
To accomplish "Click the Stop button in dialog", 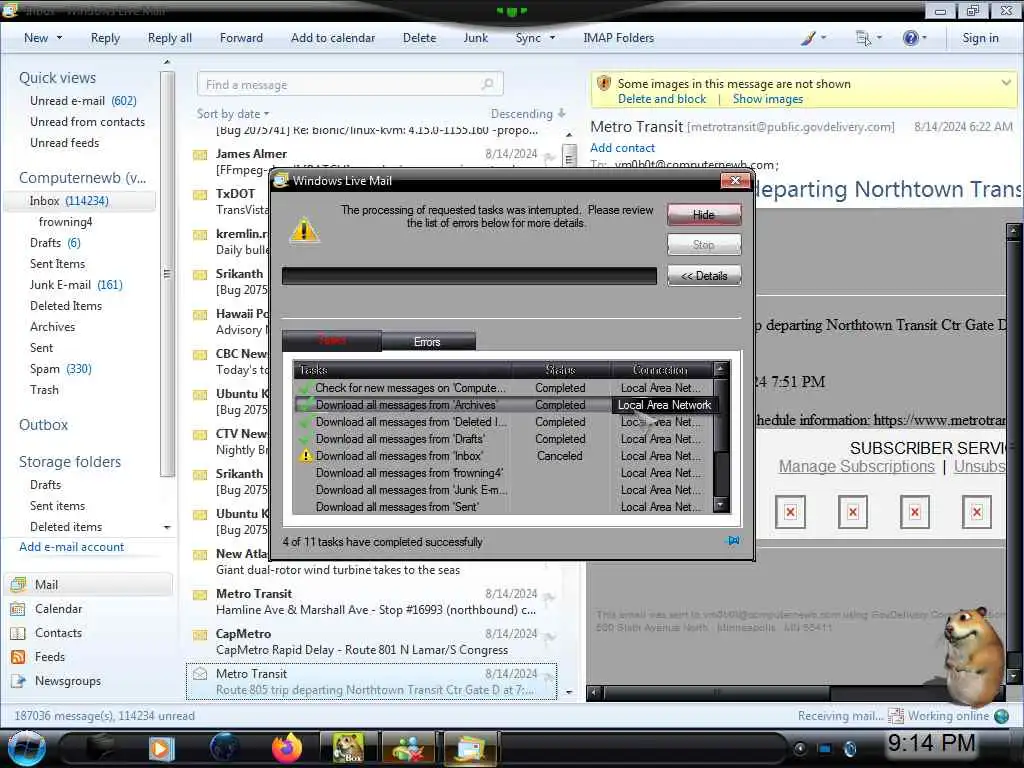I will pyautogui.click(x=704, y=245).
